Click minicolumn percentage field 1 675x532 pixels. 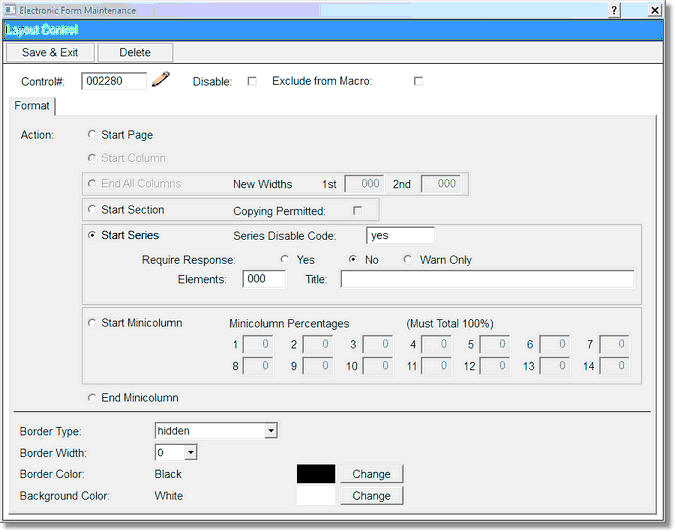(x=258, y=344)
